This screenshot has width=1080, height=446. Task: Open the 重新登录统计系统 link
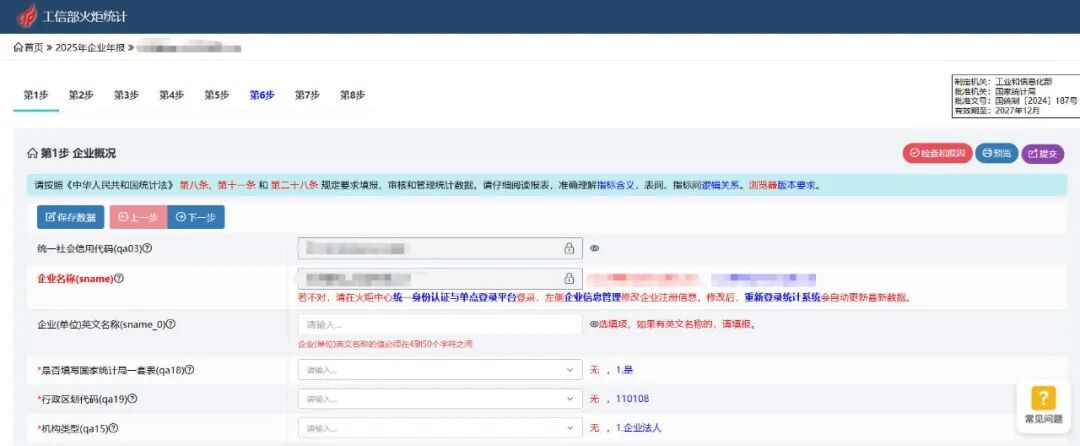tap(782, 297)
